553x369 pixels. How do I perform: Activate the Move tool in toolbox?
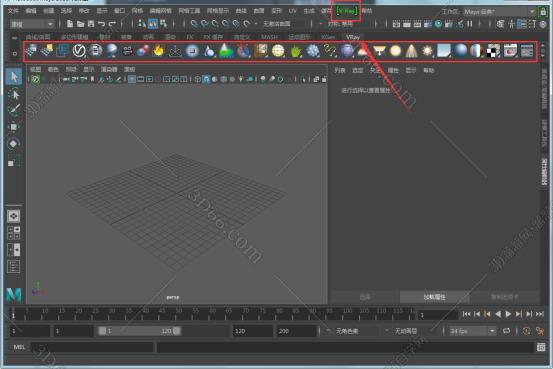click(x=14, y=127)
